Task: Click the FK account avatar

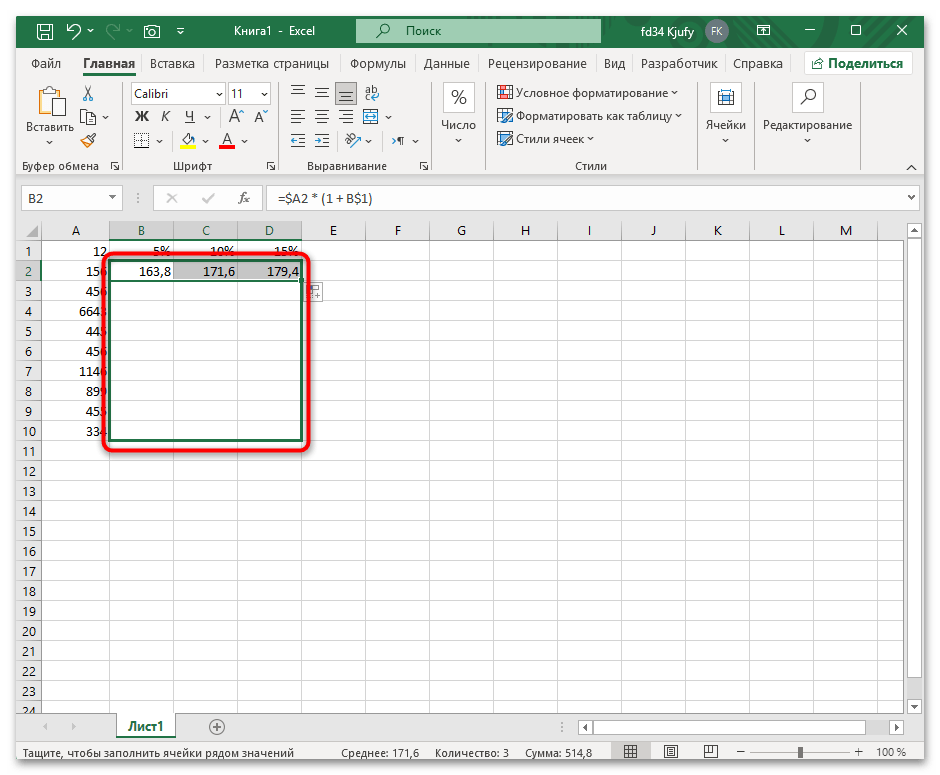Action: [716, 31]
